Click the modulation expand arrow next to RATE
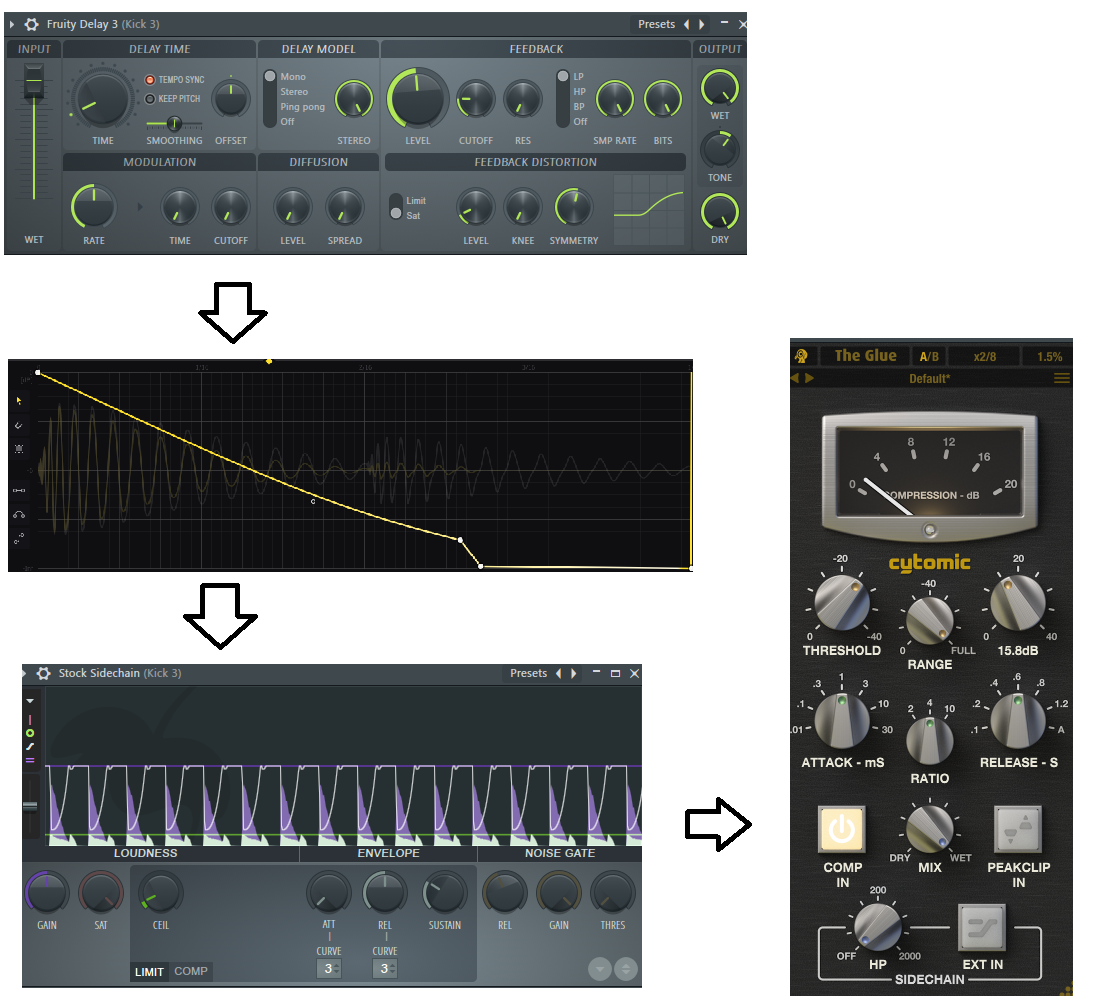This screenshot has height=1008, width=1106. point(140,207)
